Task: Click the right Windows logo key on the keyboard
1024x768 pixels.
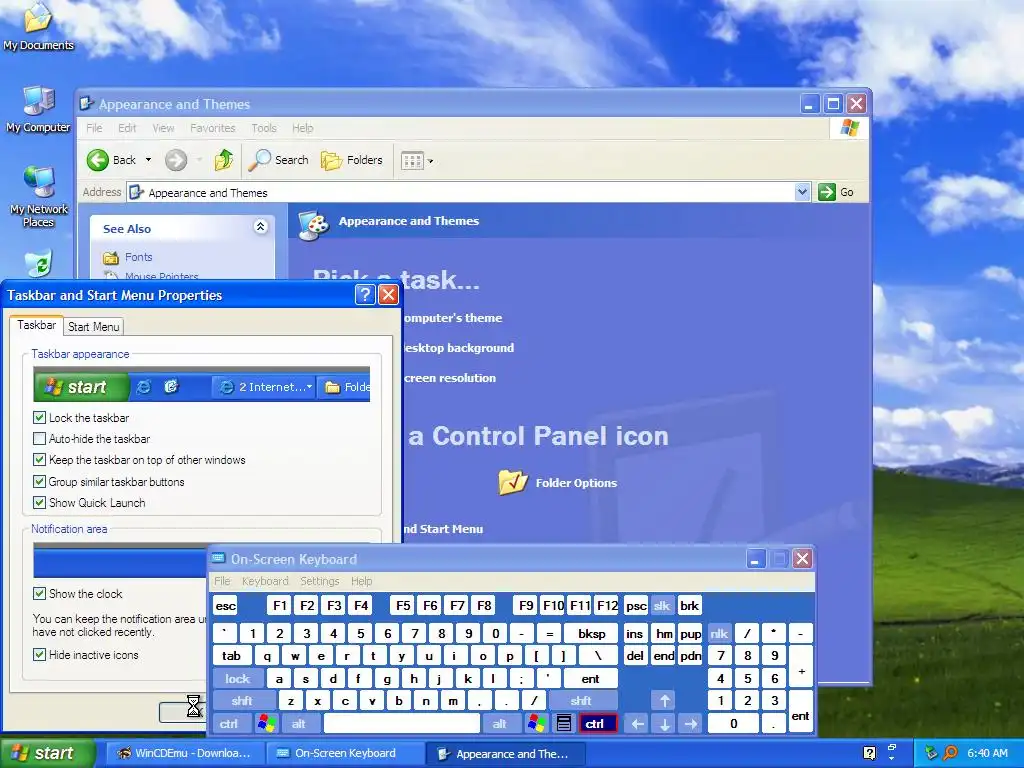Action: (537, 724)
